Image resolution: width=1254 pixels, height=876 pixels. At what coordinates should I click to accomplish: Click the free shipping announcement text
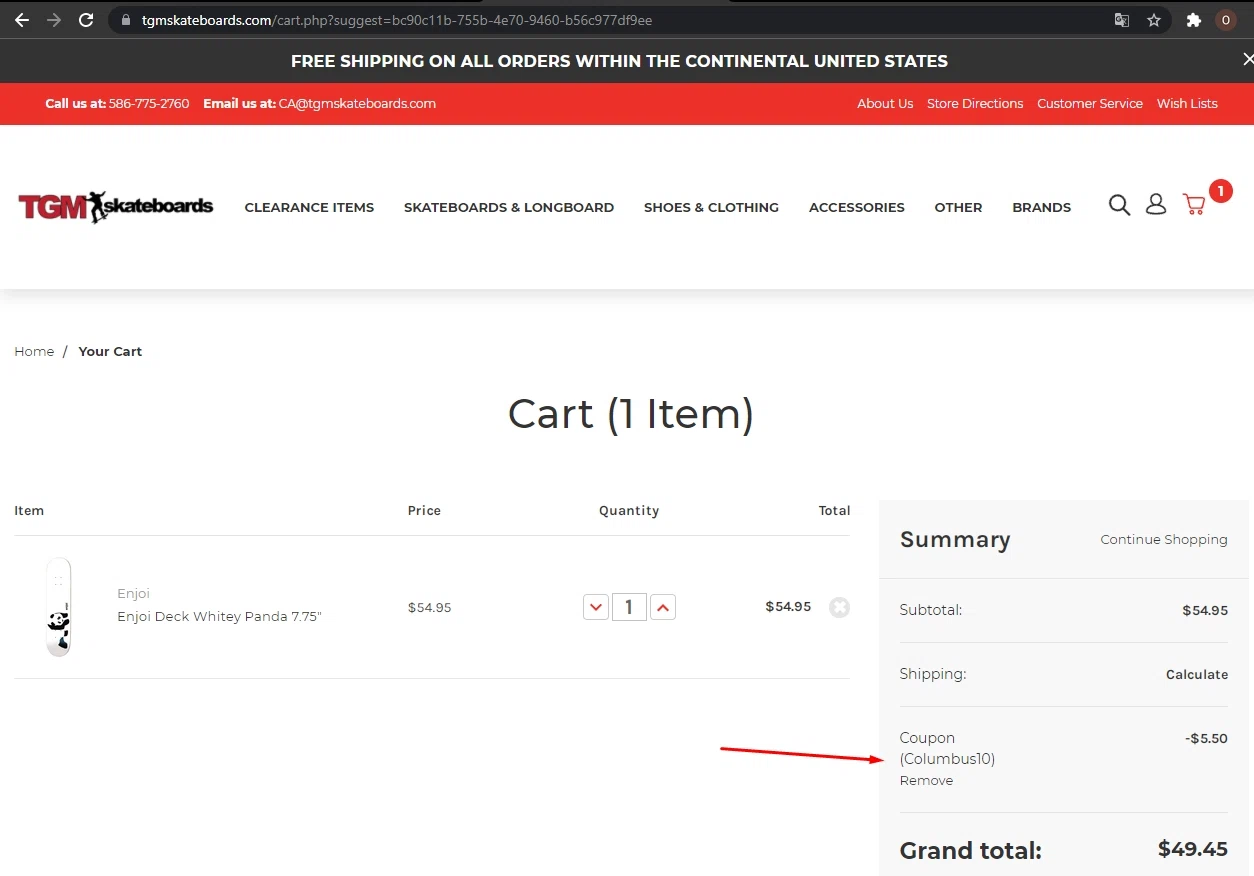(x=619, y=61)
